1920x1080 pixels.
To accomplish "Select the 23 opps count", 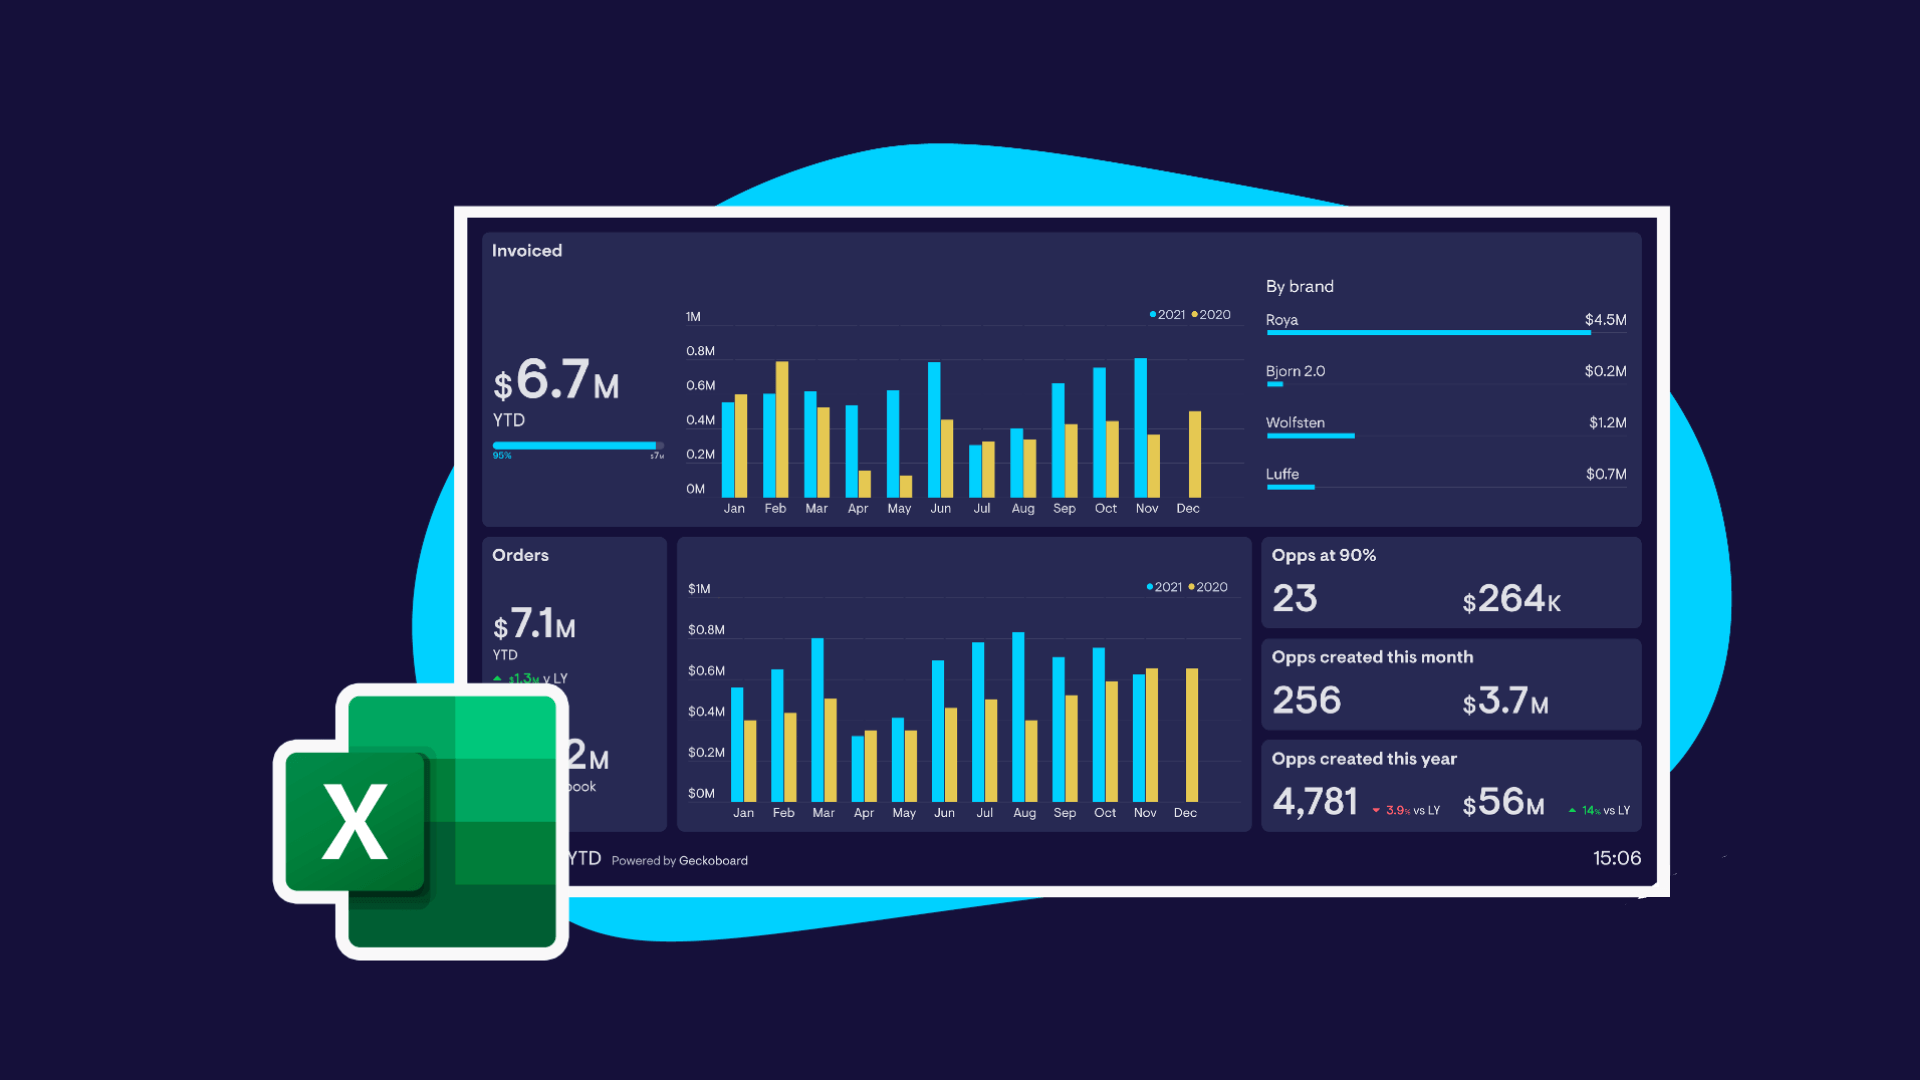I will (1294, 599).
